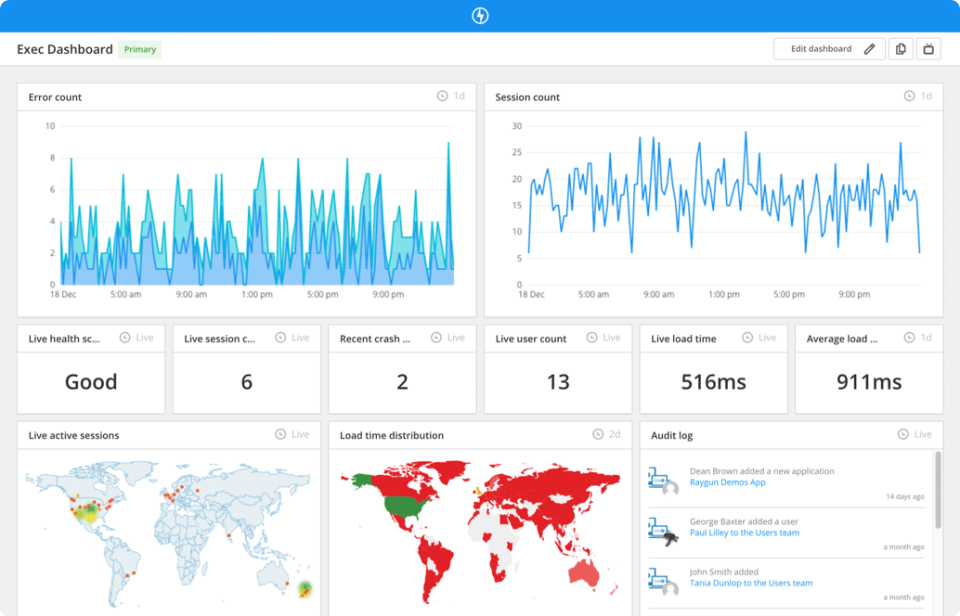960x616 pixels.
Task: Click the Live user count value 13
Action: pyautogui.click(x=558, y=382)
